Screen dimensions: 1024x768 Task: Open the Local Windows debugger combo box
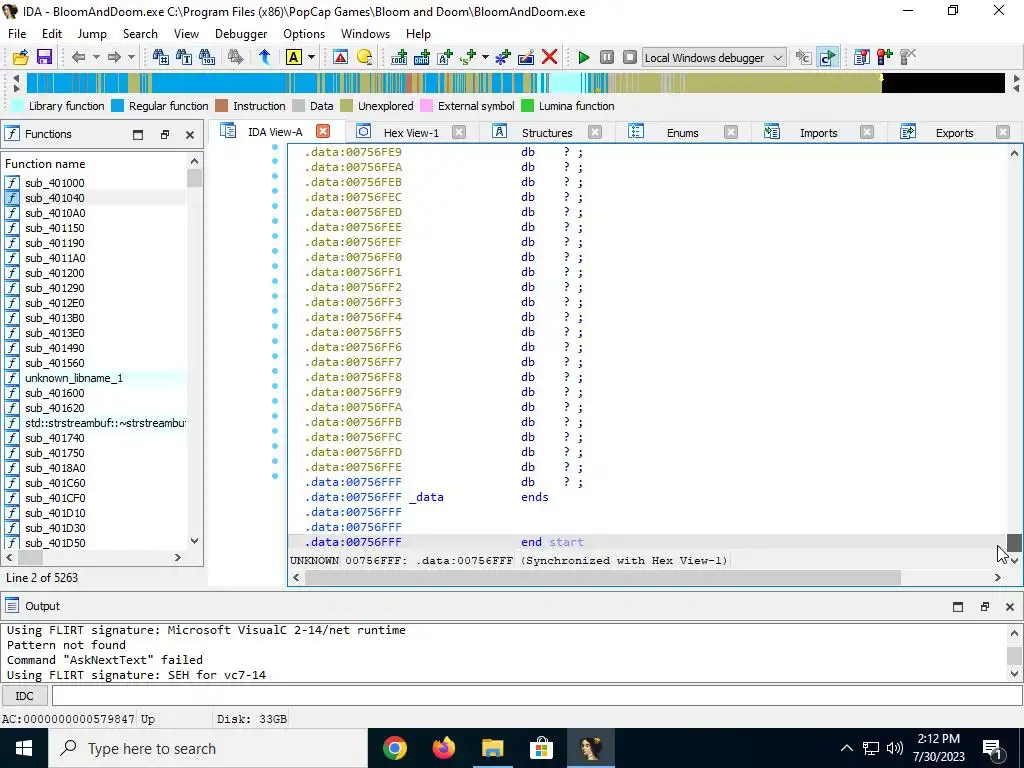(714, 57)
